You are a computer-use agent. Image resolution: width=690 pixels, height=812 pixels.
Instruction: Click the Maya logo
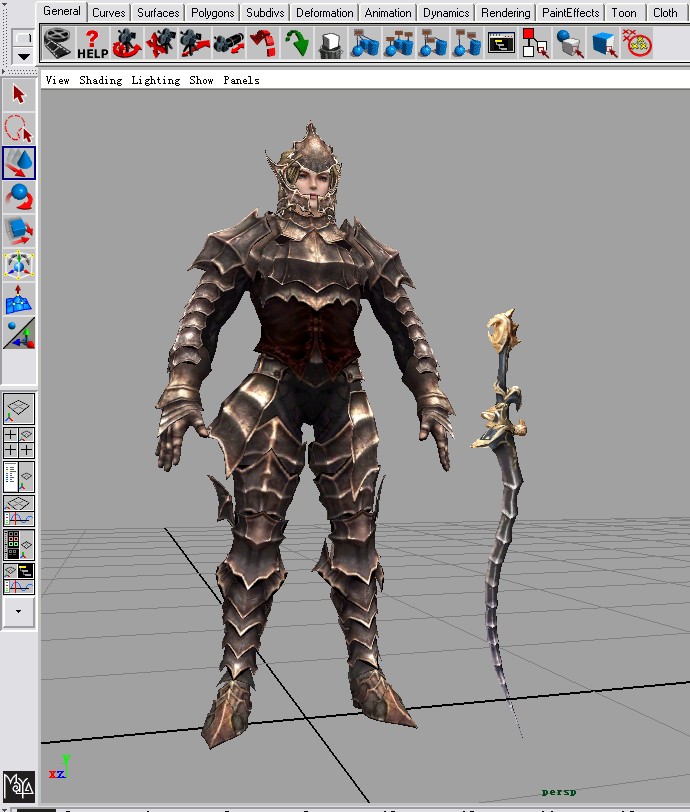click(19, 786)
